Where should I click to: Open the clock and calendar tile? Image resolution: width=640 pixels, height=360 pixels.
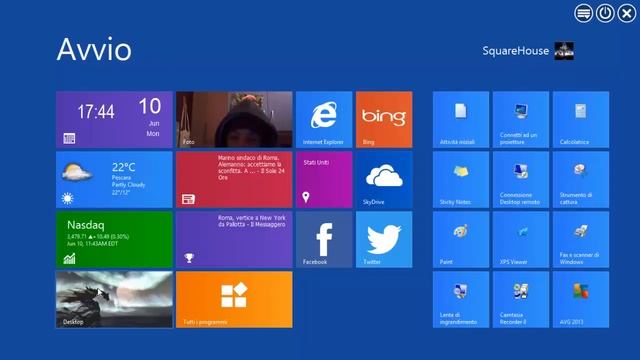[114, 120]
